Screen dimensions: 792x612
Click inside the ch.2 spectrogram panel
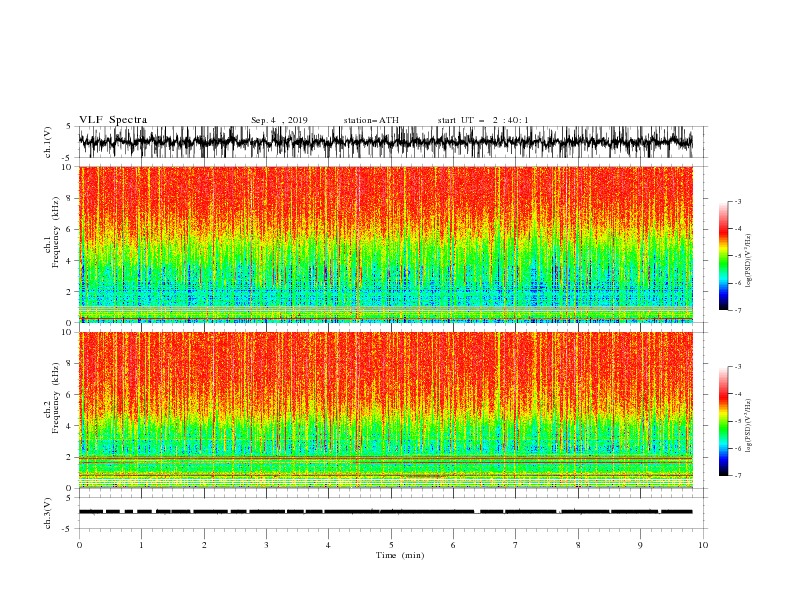pos(385,410)
